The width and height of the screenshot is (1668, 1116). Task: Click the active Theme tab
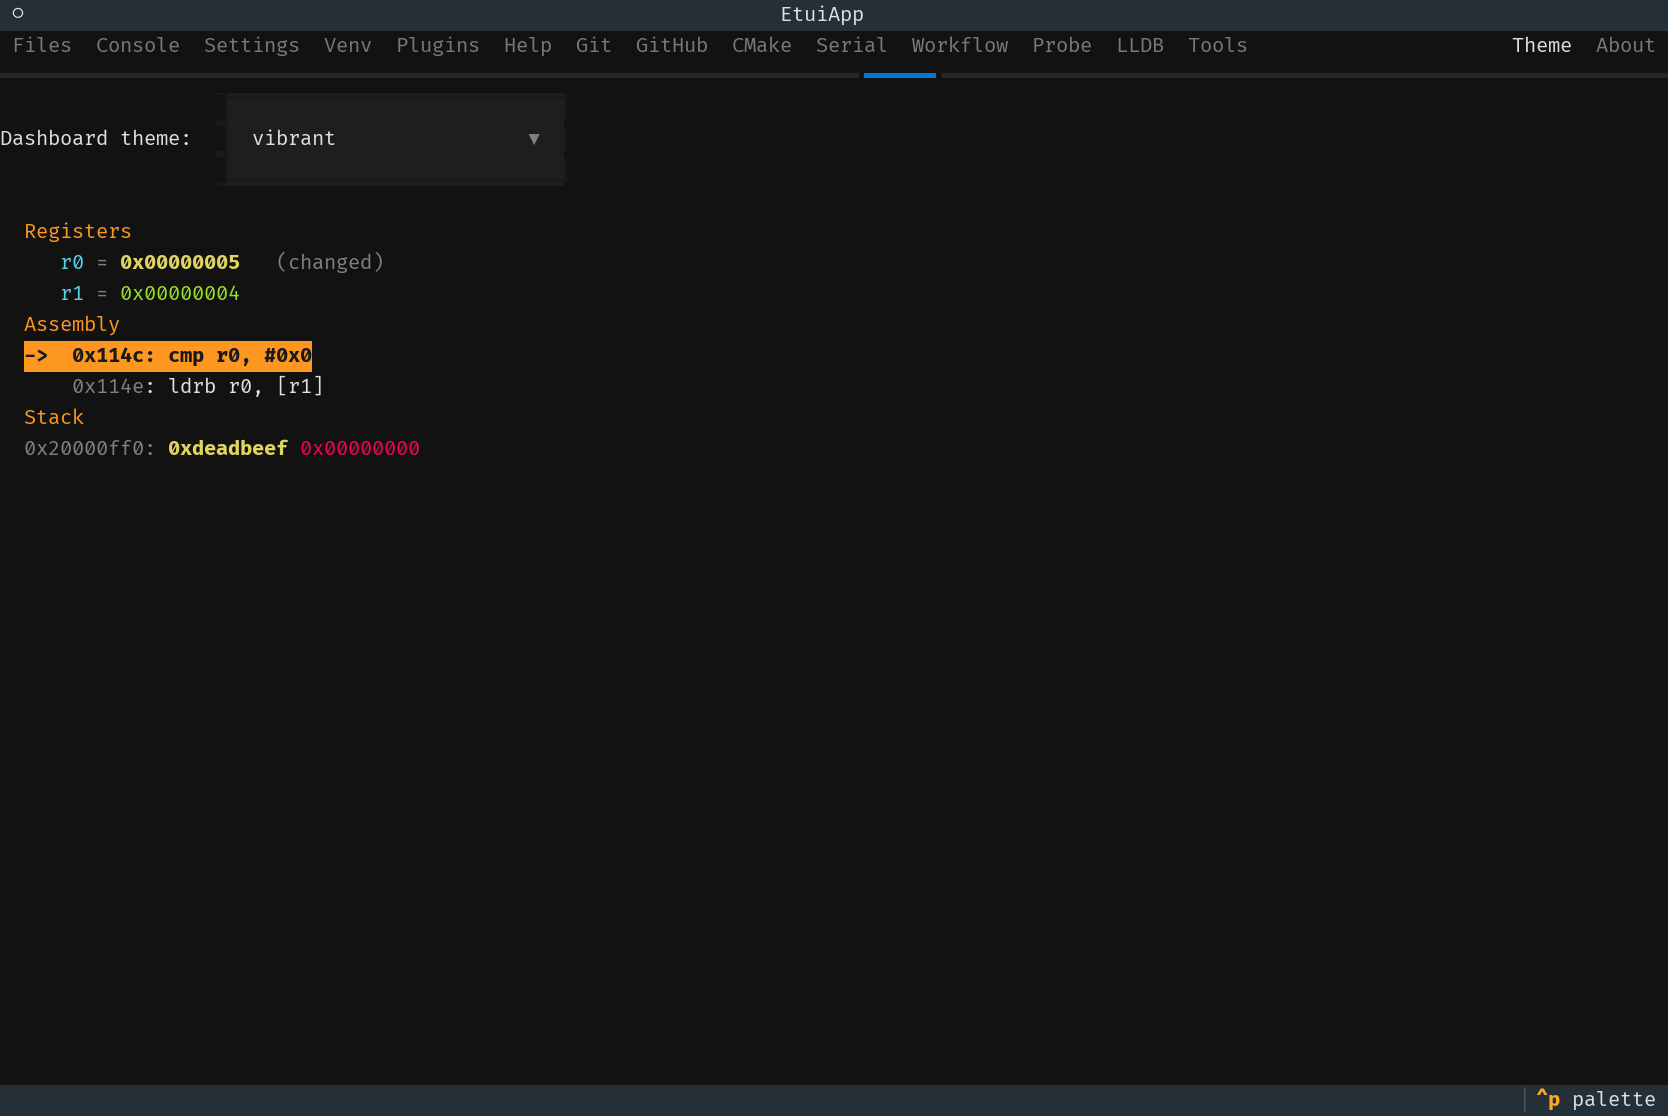click(1542, 45)
